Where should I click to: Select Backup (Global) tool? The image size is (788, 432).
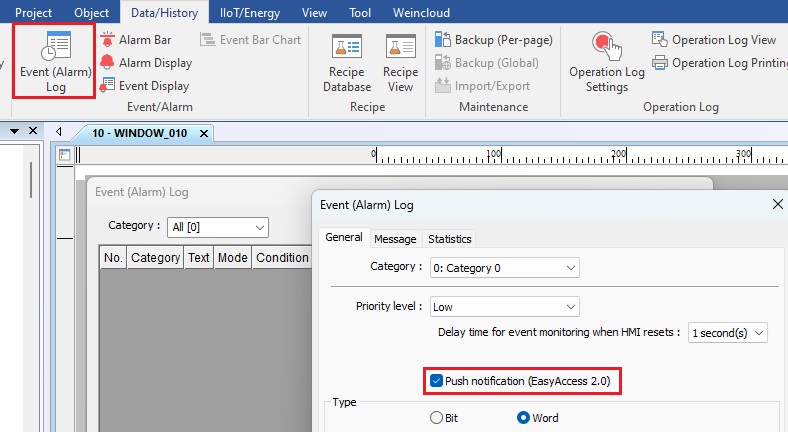[487, 63]
